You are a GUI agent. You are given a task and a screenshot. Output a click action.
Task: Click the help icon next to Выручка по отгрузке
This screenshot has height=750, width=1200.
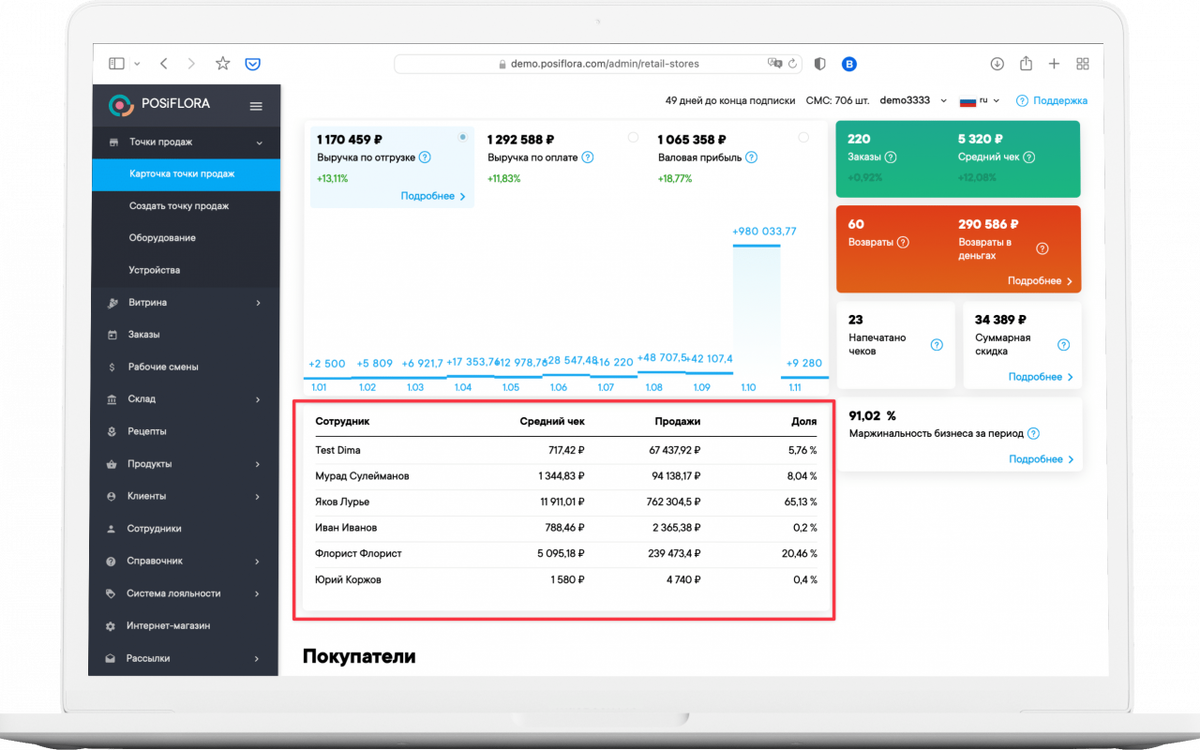(x=425, y=157)
